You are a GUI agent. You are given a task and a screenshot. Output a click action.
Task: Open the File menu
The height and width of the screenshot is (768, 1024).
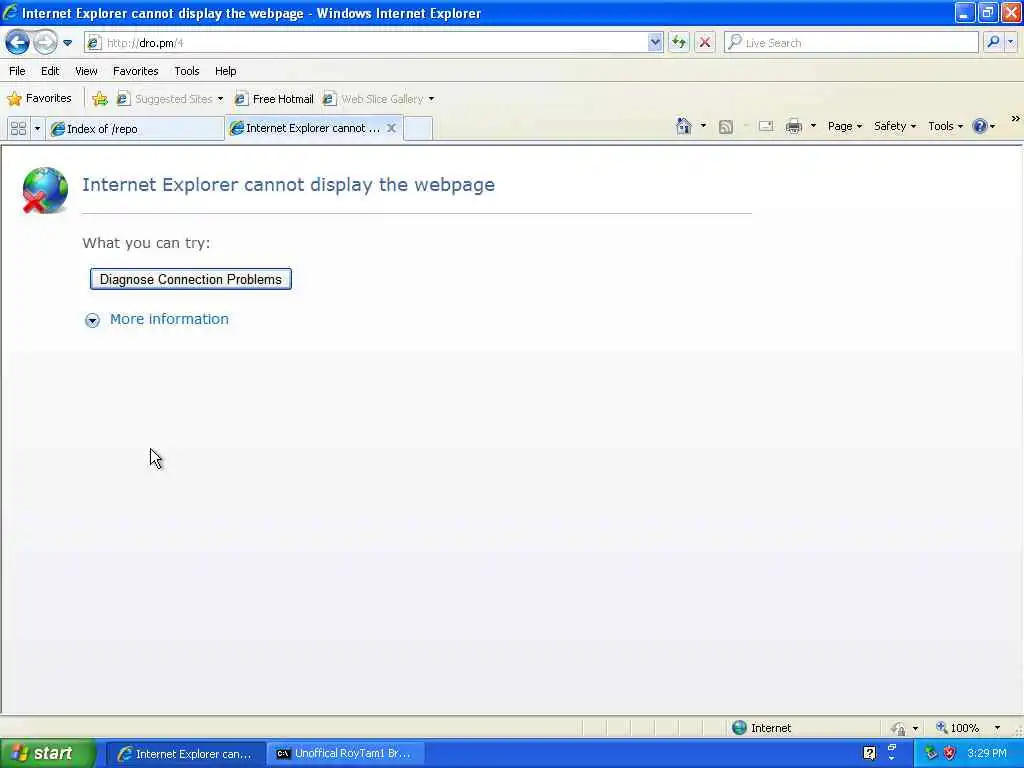tap(18, 71)
